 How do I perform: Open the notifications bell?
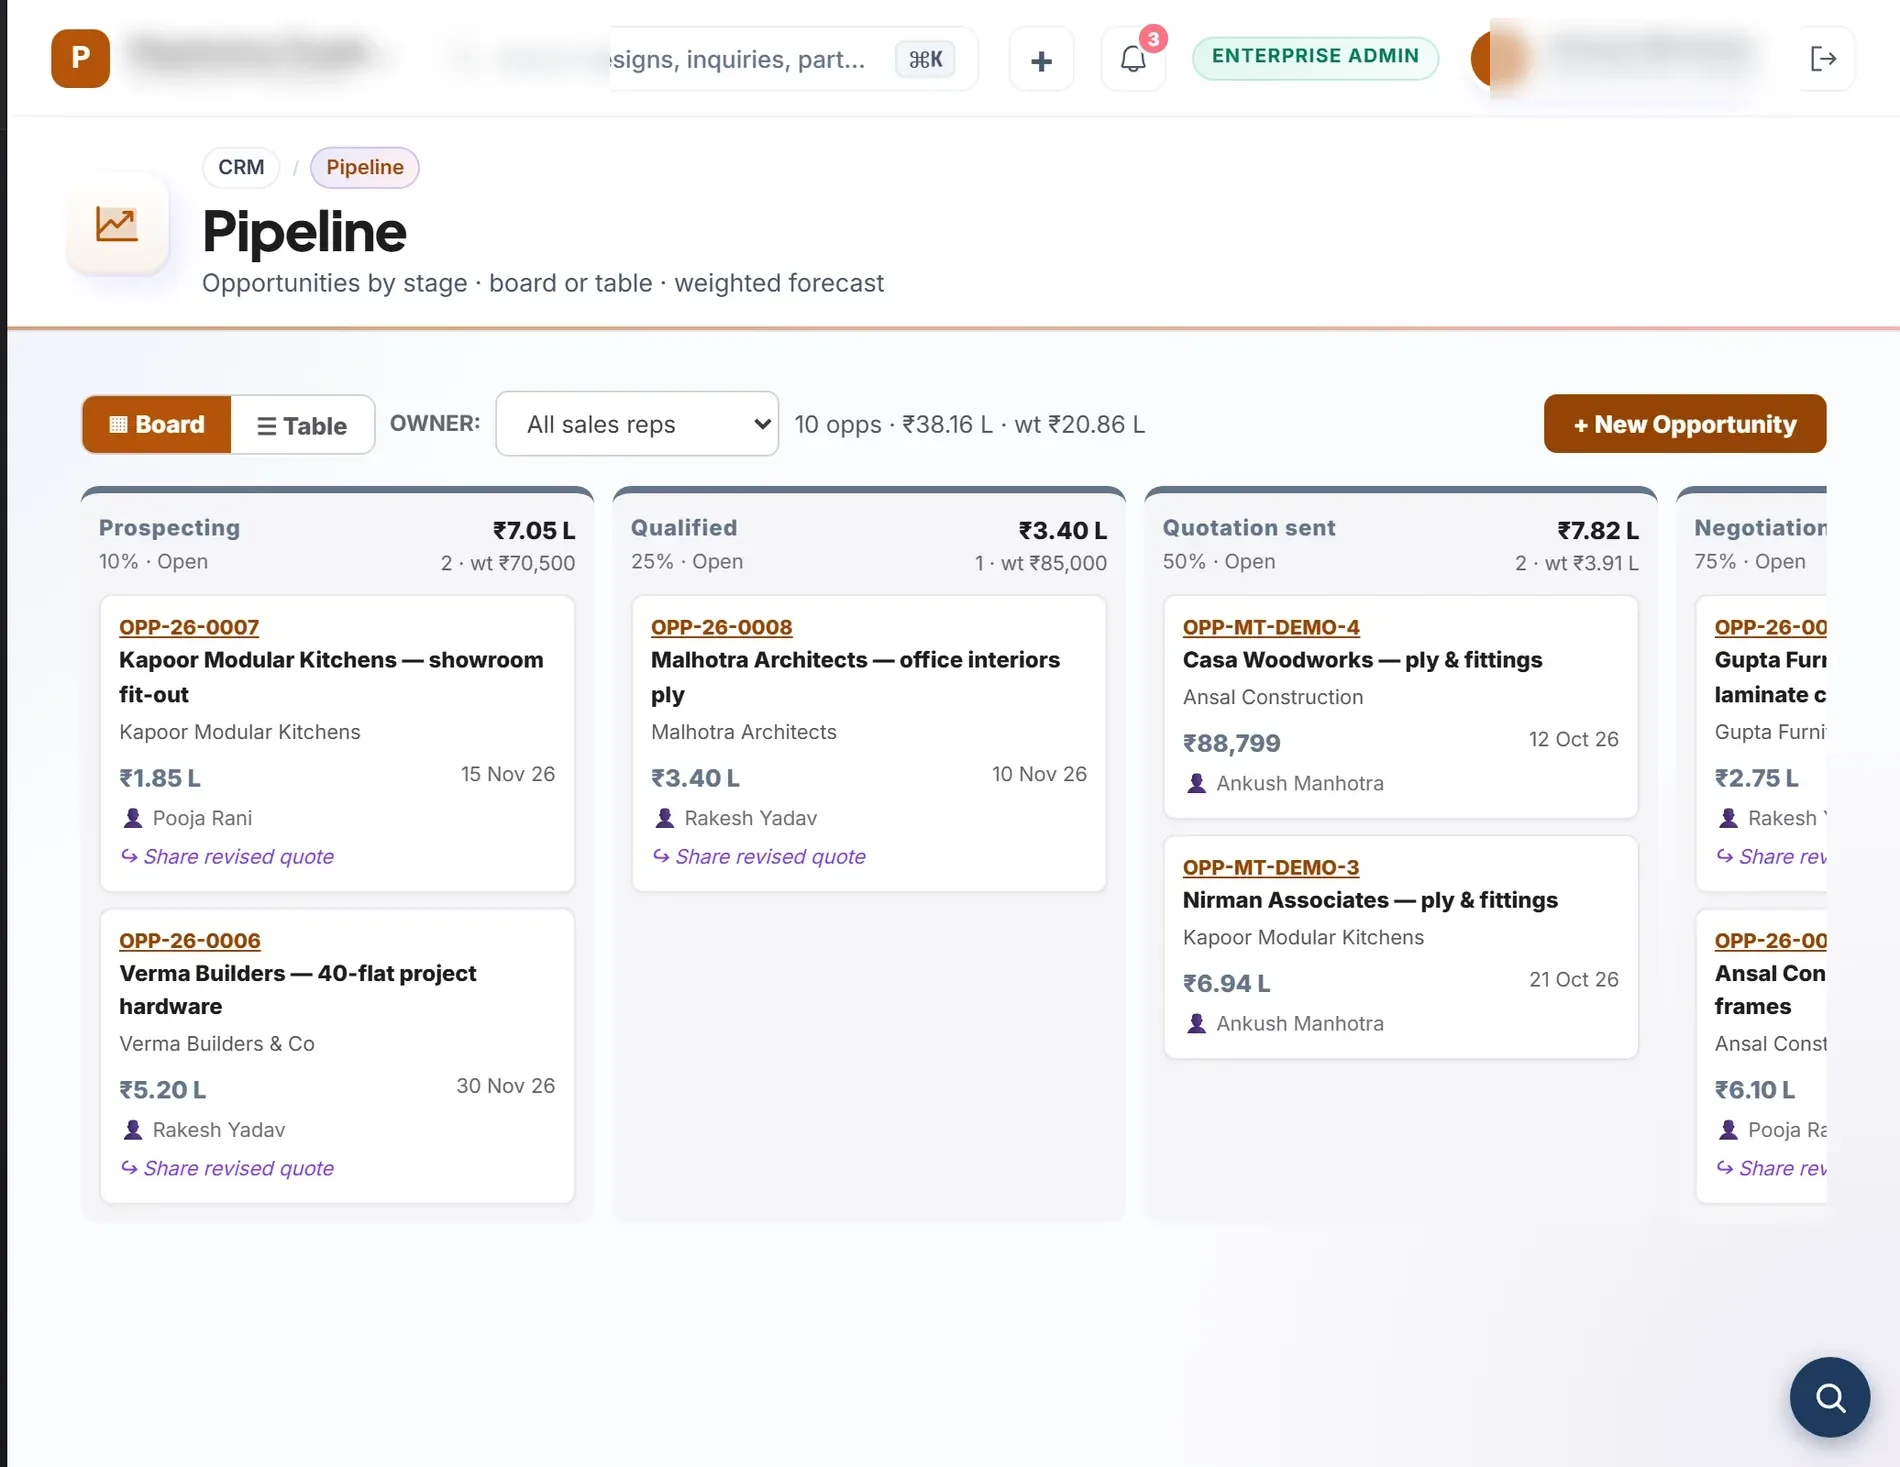pyautogui.click(x=1133, y=60)
